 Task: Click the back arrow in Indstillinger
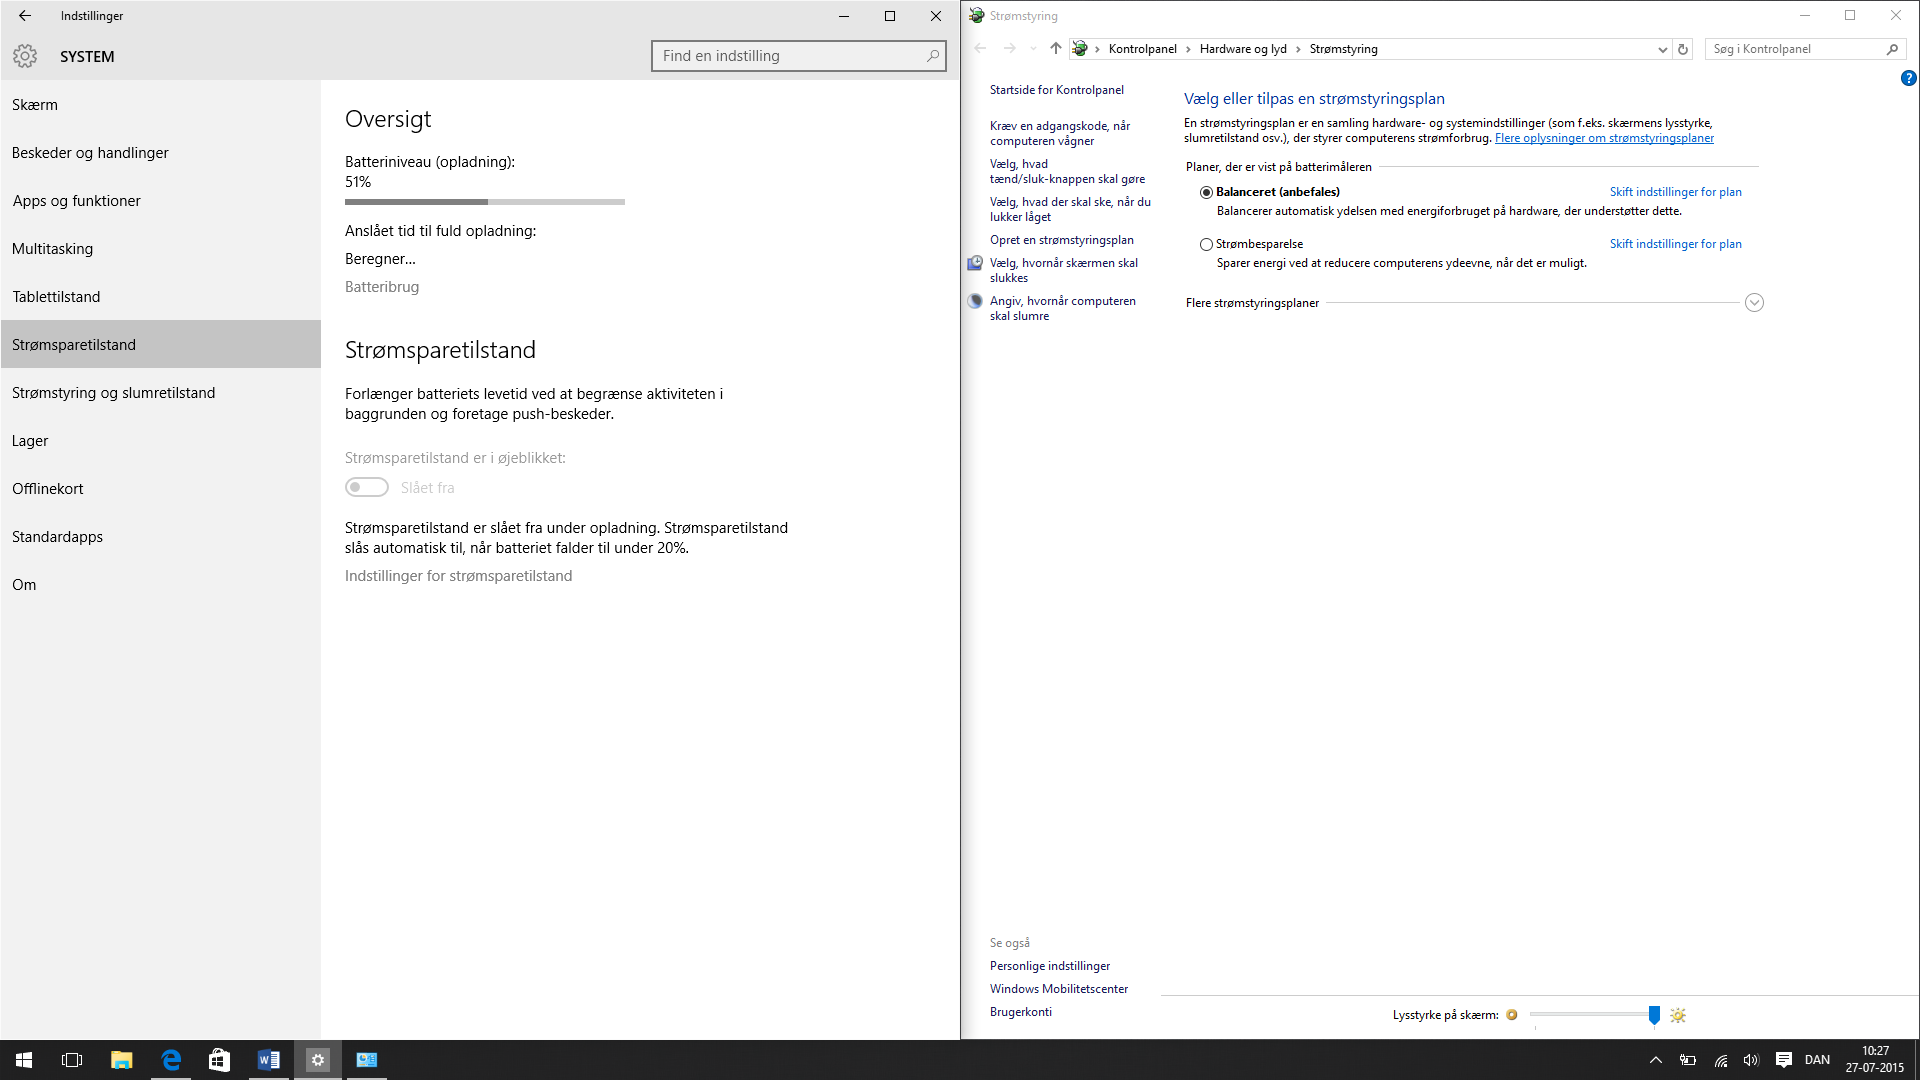pos(25,16)
